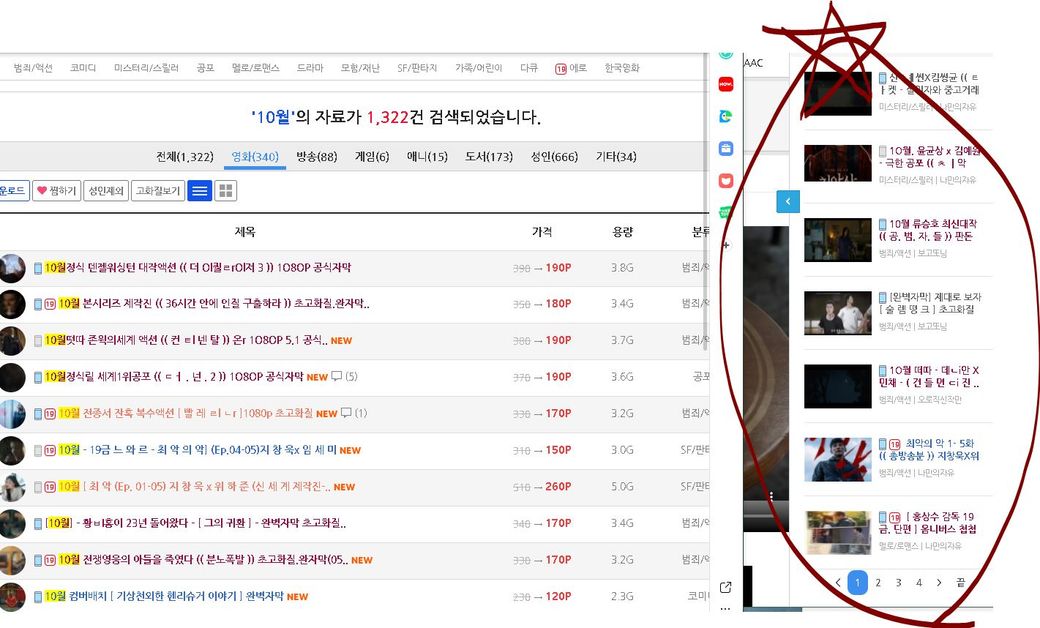Viewport: 1040px width, 628px height.
Task: Select the 도서(173) results tab
Action: [489, 157]
